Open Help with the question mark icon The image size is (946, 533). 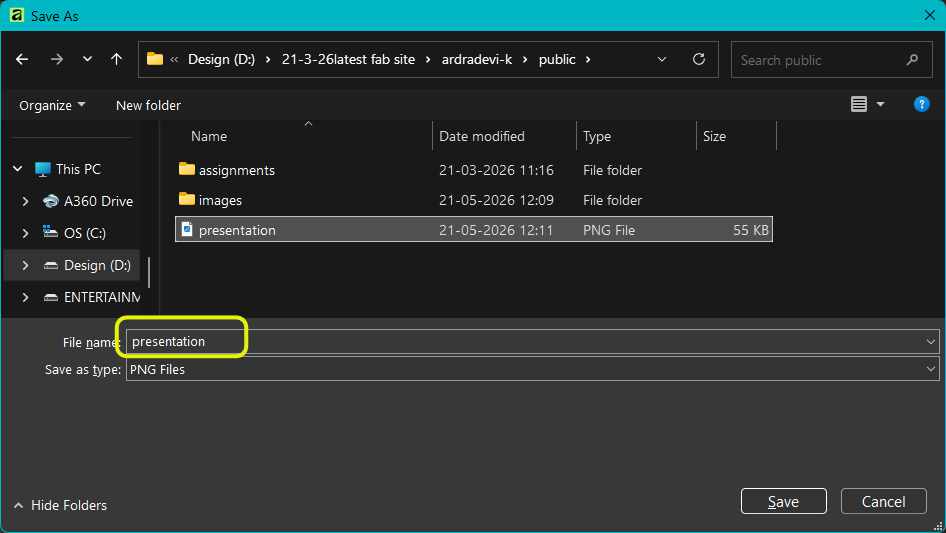(x=921, y=104)
